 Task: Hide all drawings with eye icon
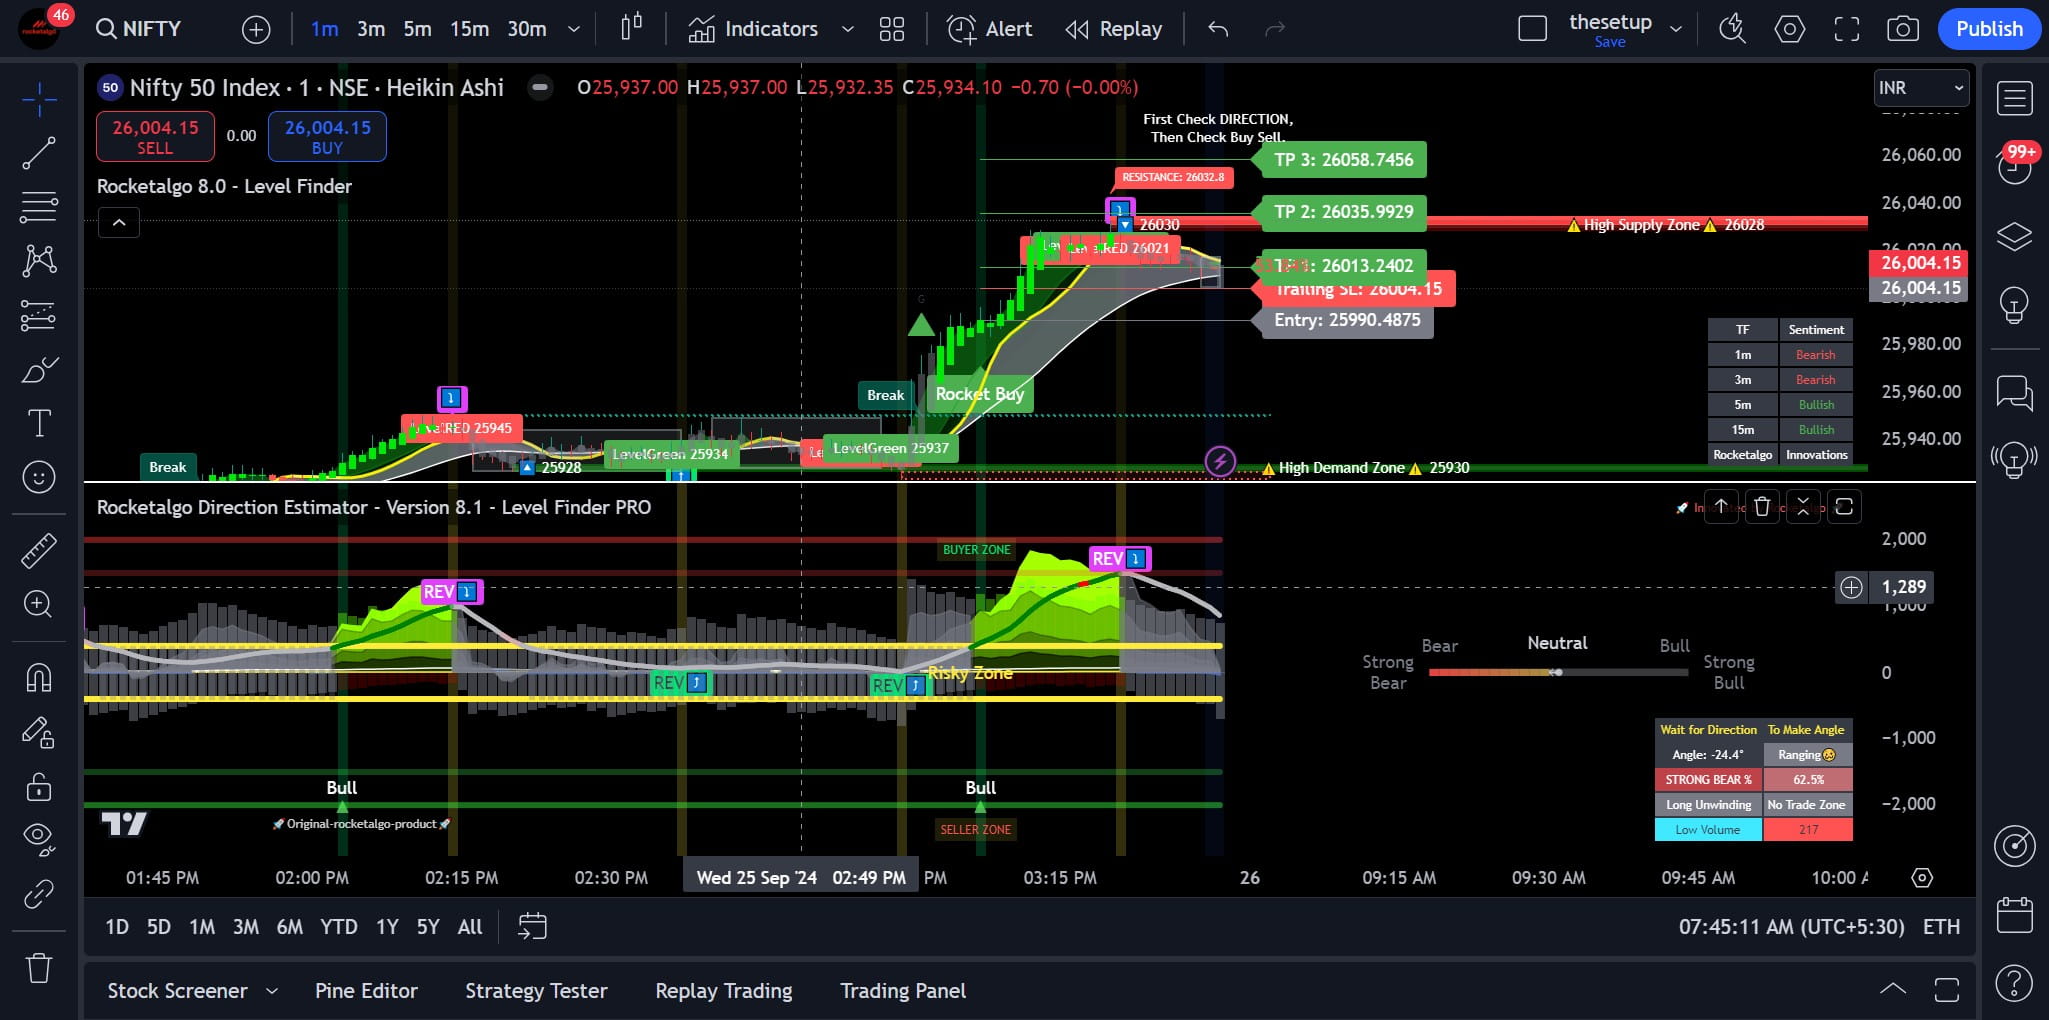39,838
